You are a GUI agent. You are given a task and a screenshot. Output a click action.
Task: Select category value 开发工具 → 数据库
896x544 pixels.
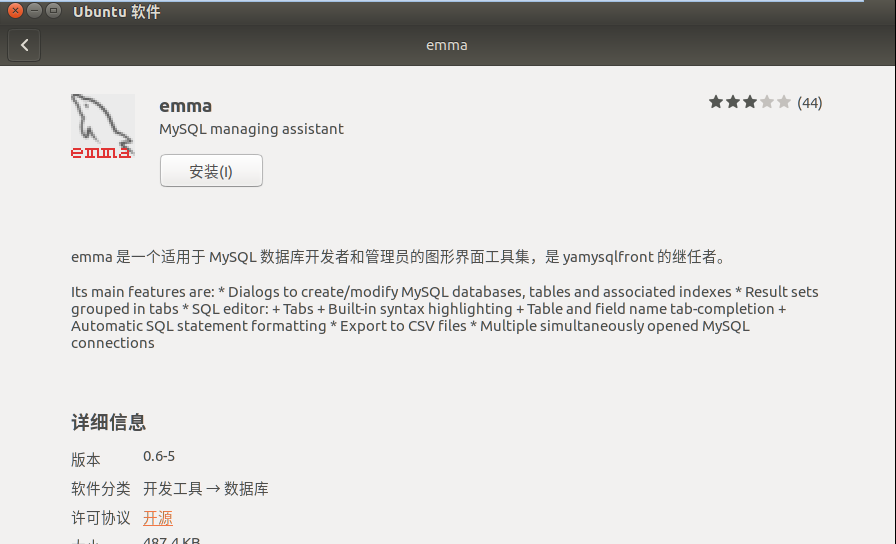pyautogui.click(x=206, y=489)
